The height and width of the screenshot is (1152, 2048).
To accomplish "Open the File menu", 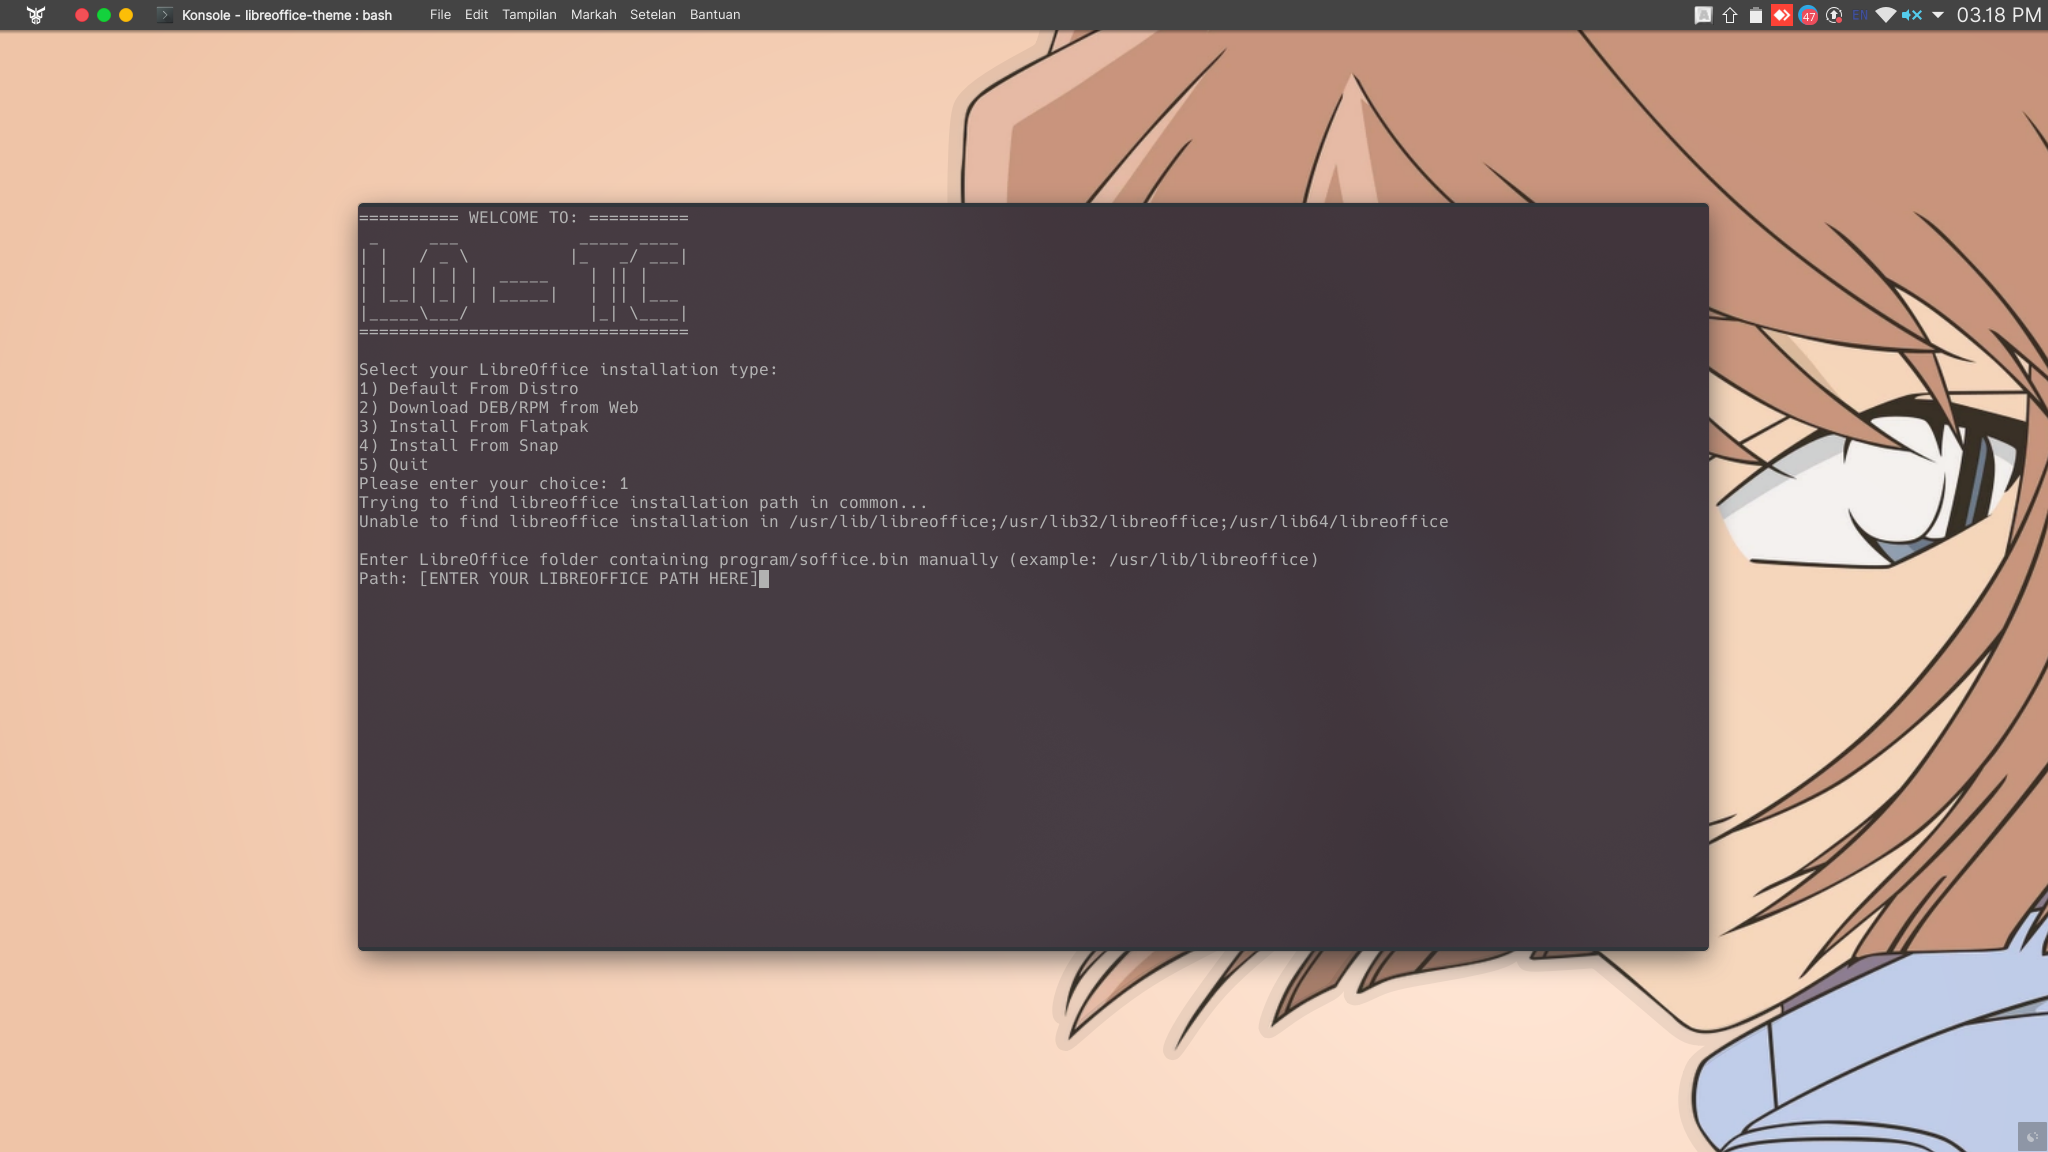I will click(x=440, y=15).
